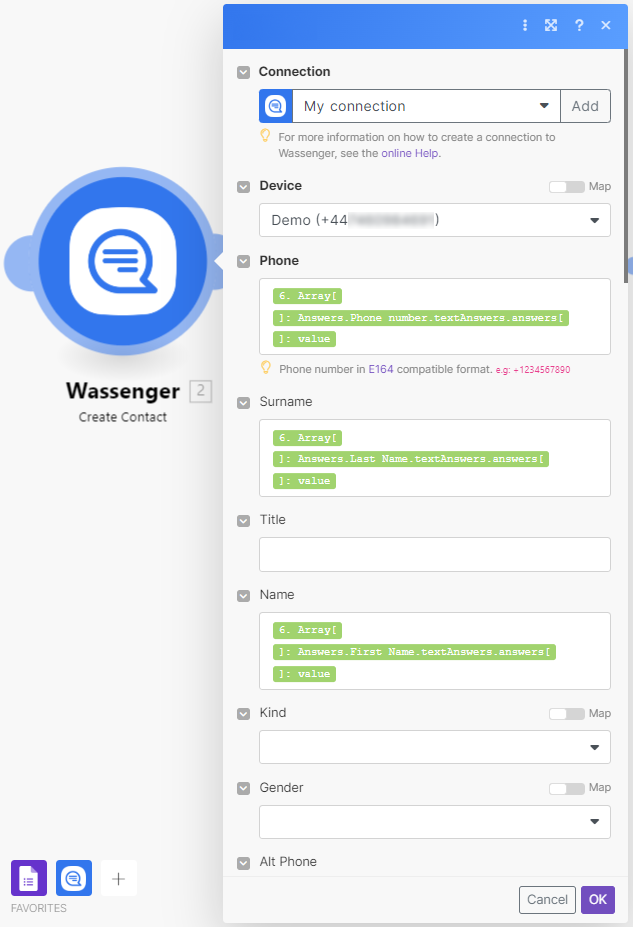Viewport: 633px width, 927px height.
Task: Click the large Wassenger module icon
Action: [123, 261]
